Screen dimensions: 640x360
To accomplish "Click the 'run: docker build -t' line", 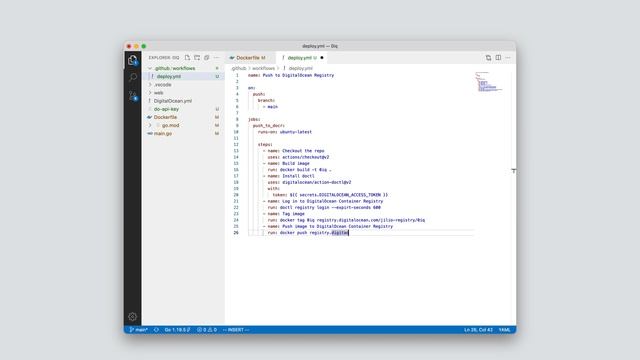I will click(x=300, y=170).
